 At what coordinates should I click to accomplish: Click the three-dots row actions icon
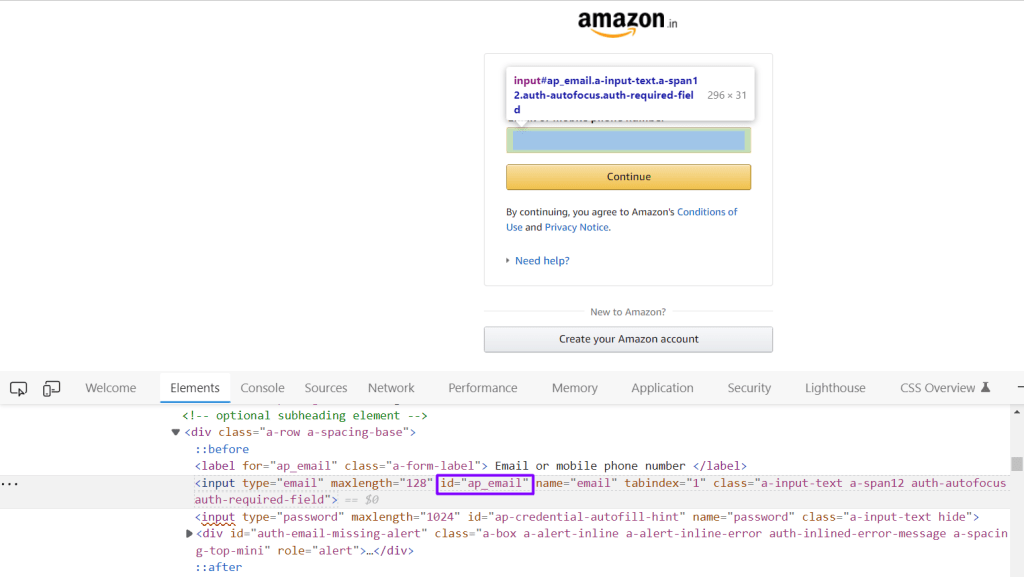point(10,484)
